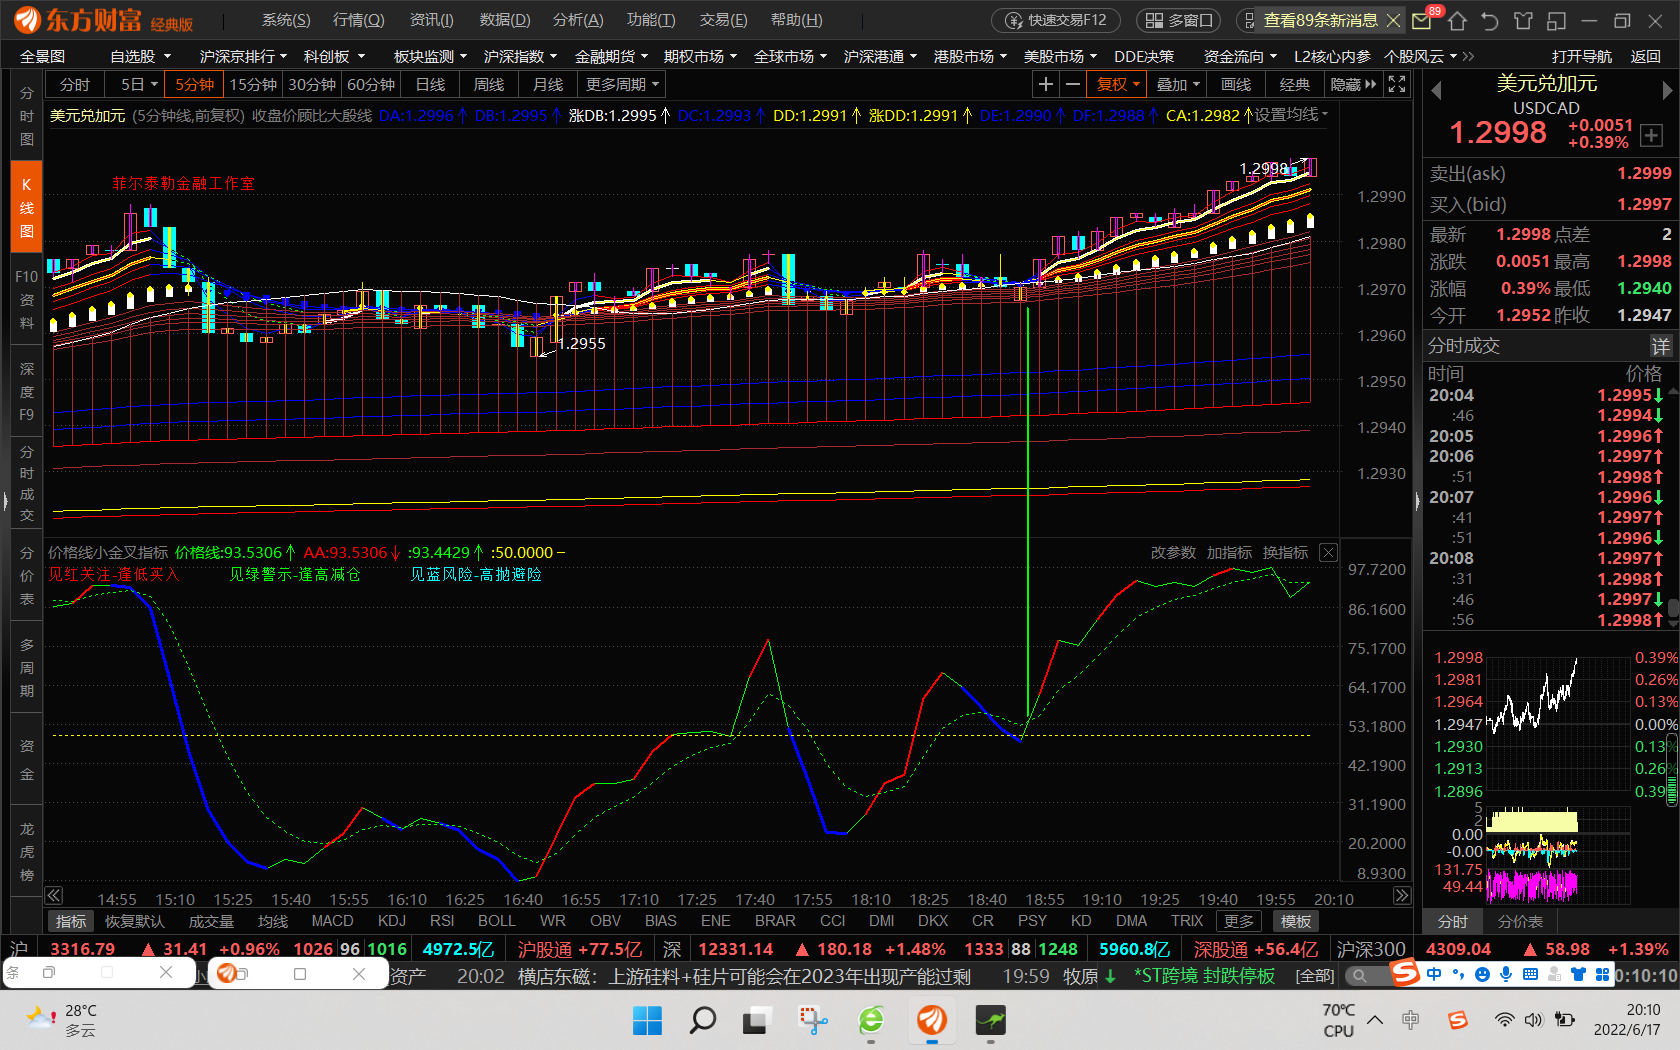
Task: Open the Quick Trade F12 button
Action: click(1056, 20)
